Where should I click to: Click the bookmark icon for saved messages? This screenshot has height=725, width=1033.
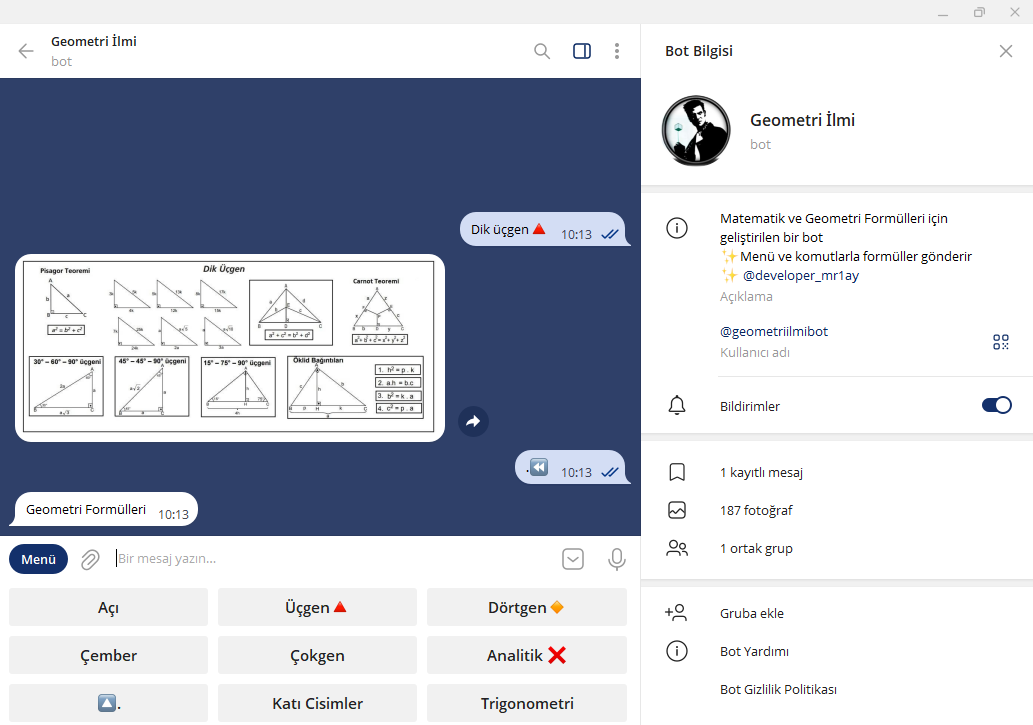point(677,472)
